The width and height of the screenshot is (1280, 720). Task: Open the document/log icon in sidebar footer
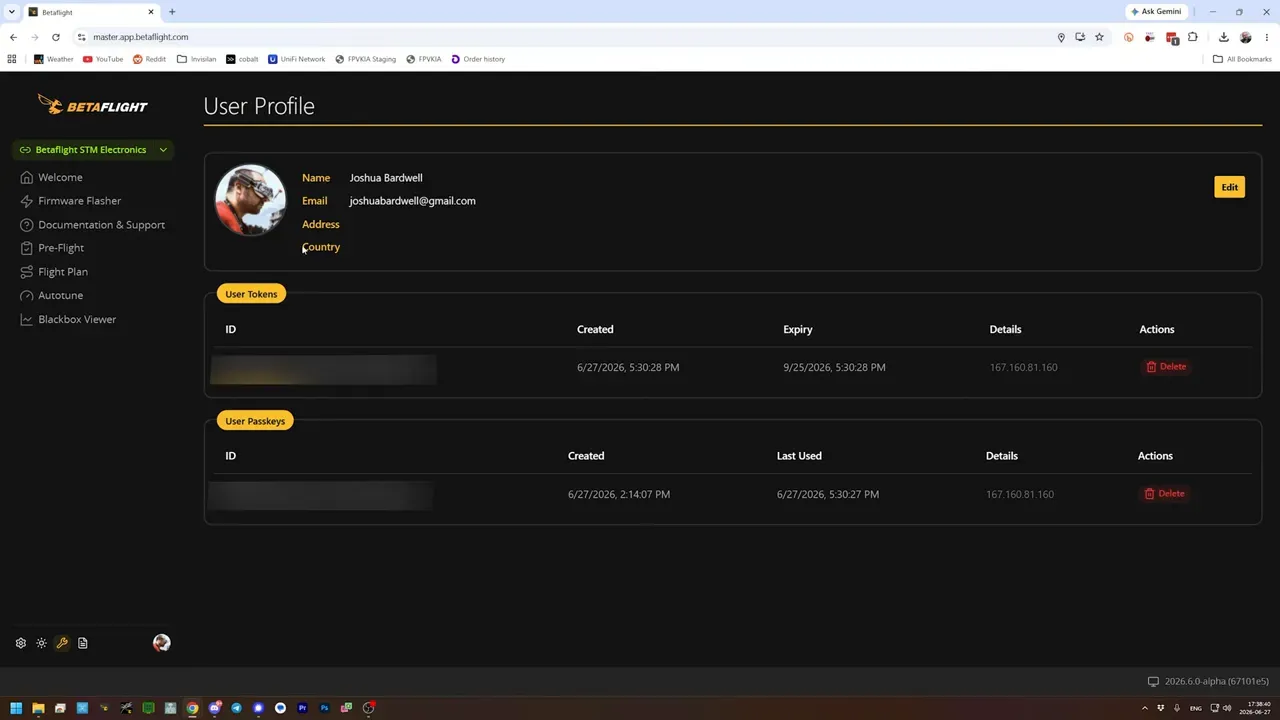83,643
